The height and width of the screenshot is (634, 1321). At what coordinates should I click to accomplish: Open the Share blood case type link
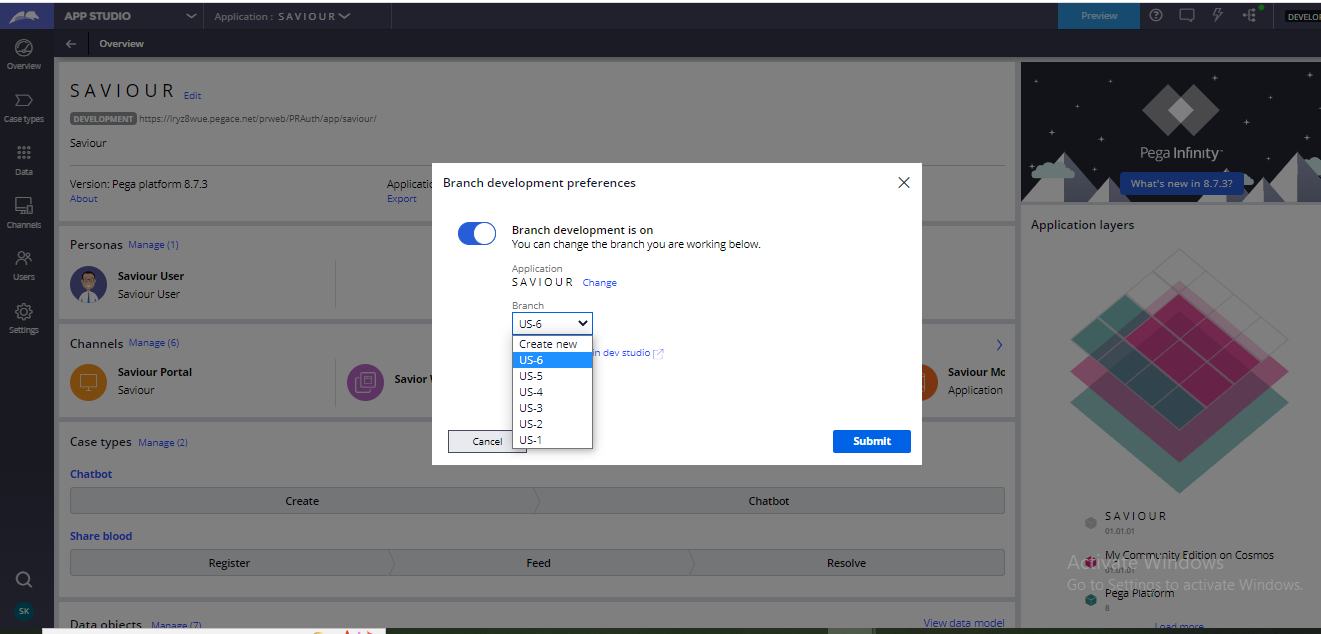(x=101, y=536)
